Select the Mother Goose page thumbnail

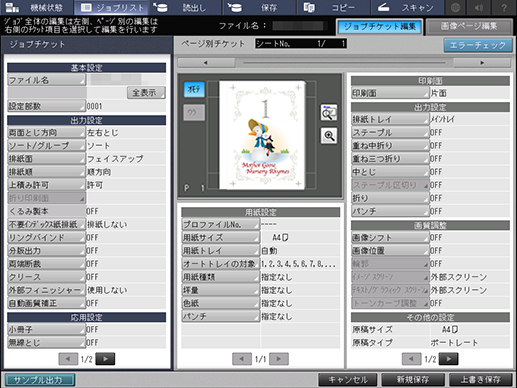point(262,135)
